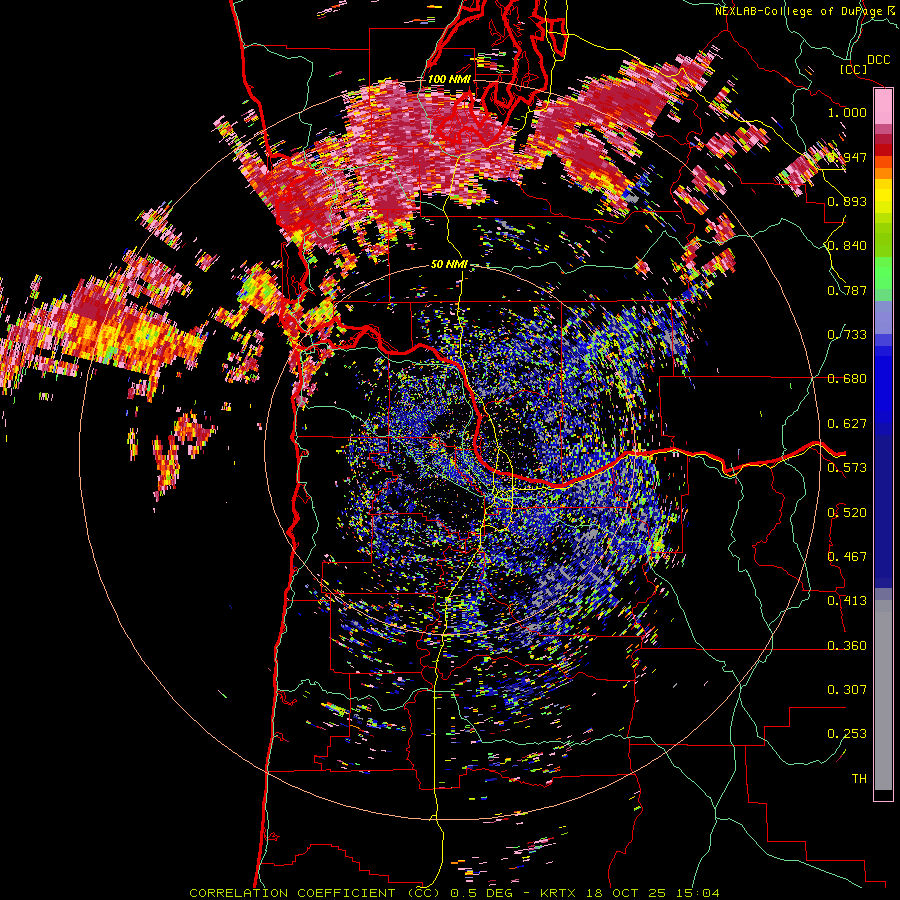Image resolution: width=900 pixels, height=900 pixels.
Task: Select the 0.787 scale value
Action: tap(847, 290)
